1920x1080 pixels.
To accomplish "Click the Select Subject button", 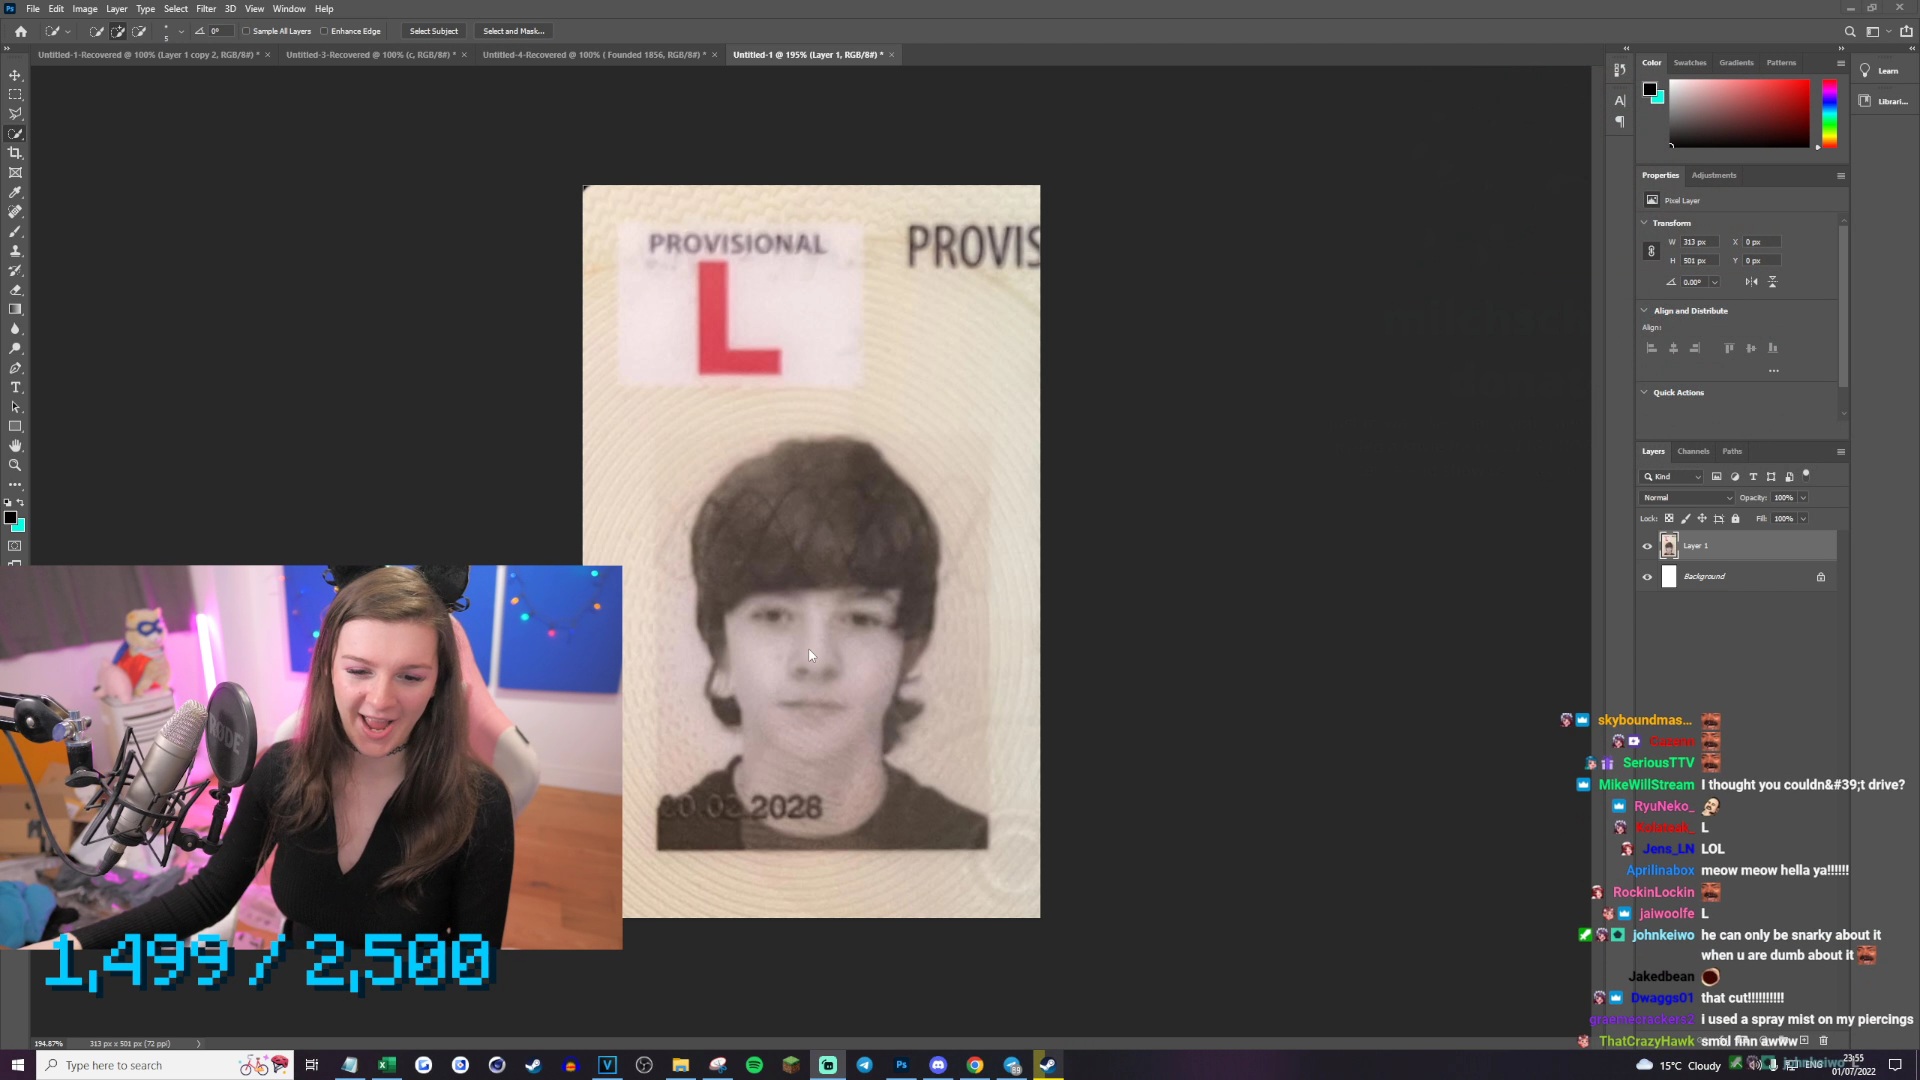I will coord(433,31).
